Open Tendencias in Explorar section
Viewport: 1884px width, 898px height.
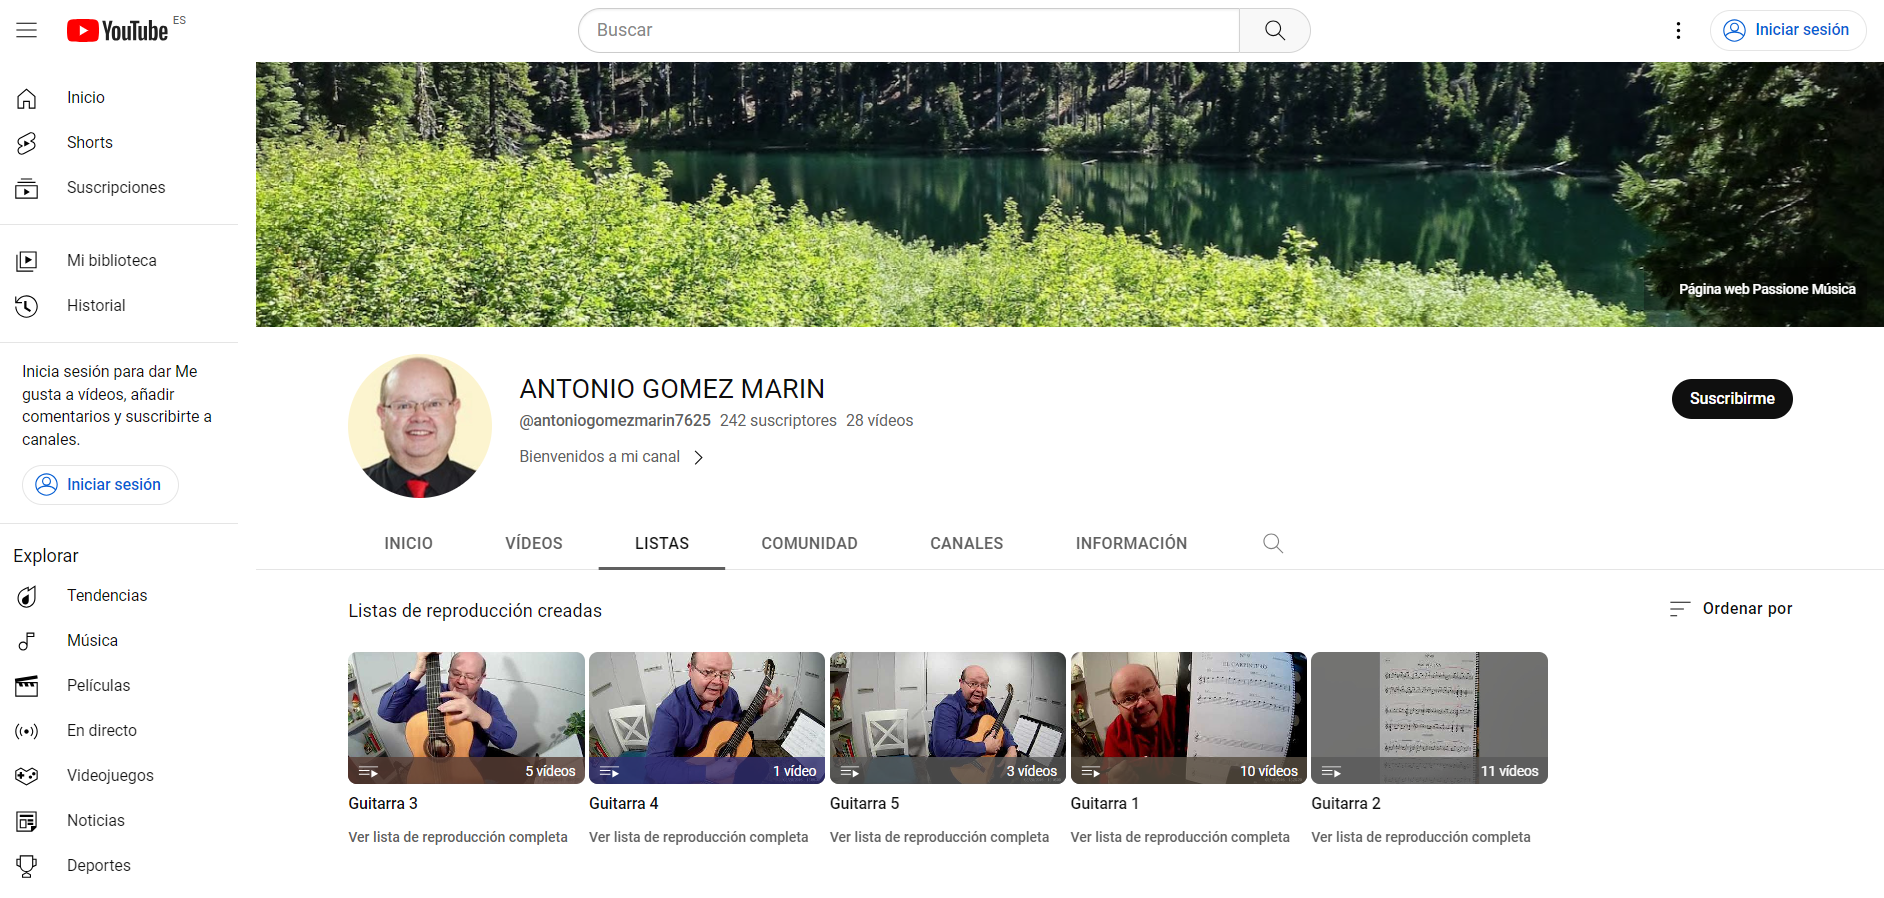(106, 596)
